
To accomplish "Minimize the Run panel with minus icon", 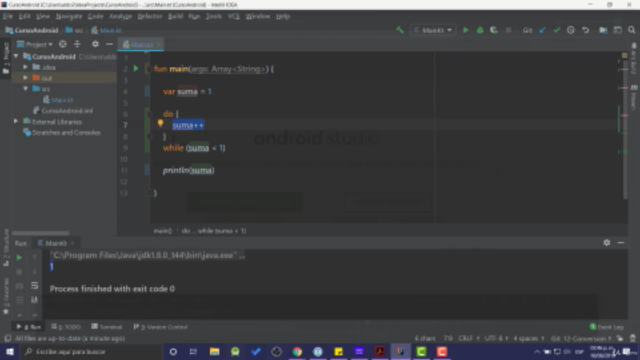I will click(x=621, y=242).
